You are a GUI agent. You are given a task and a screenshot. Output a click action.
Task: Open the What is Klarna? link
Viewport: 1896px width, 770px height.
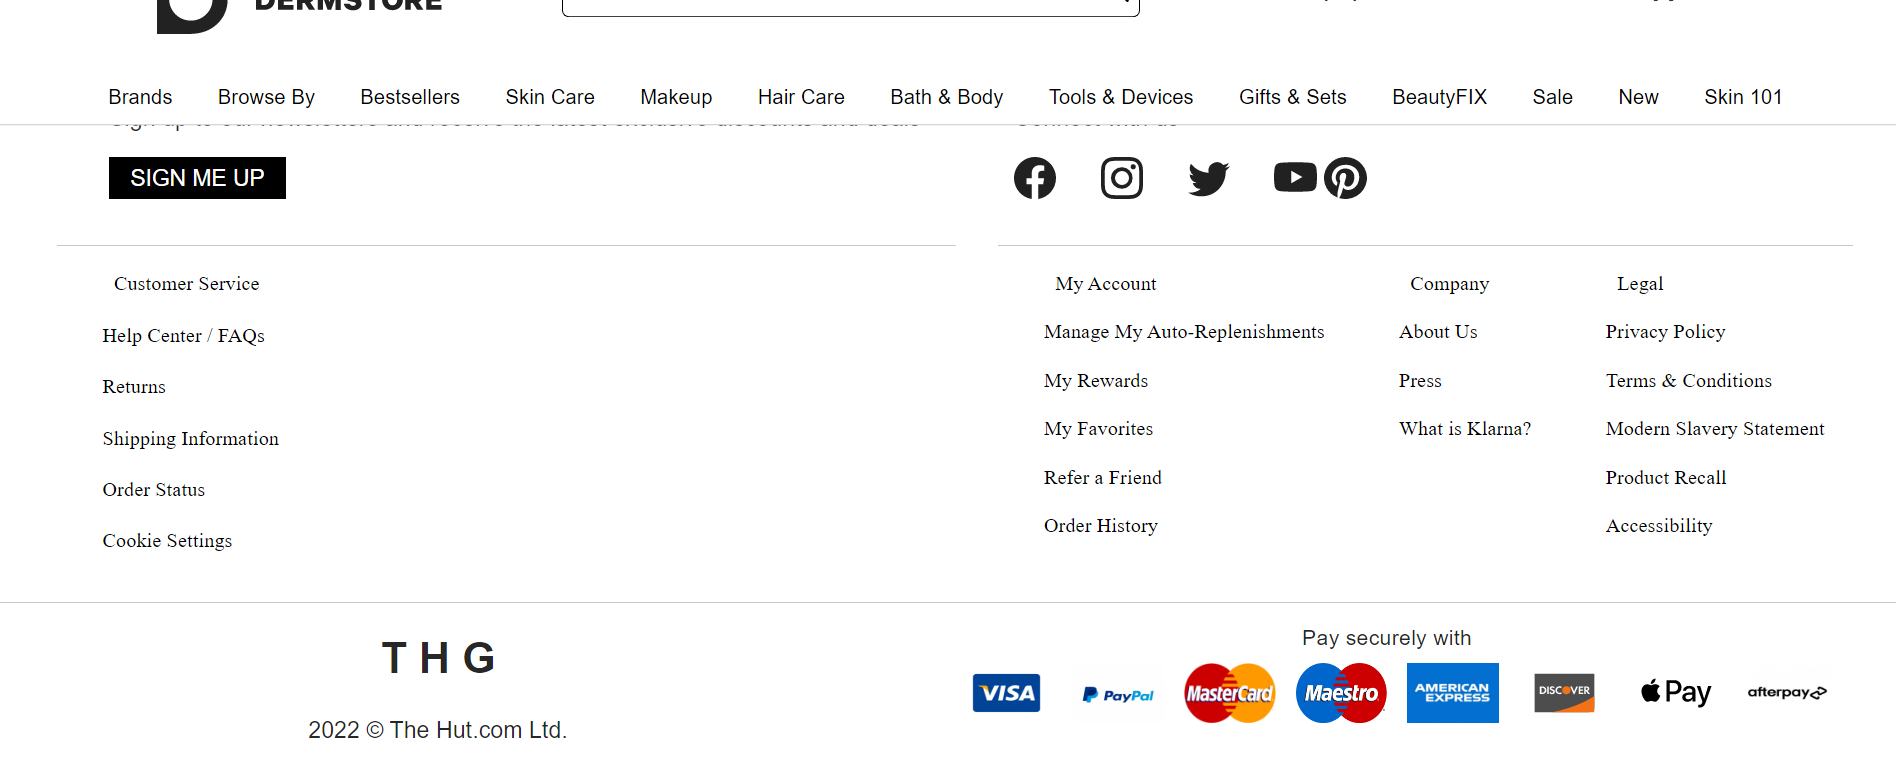click(1465, 429)
